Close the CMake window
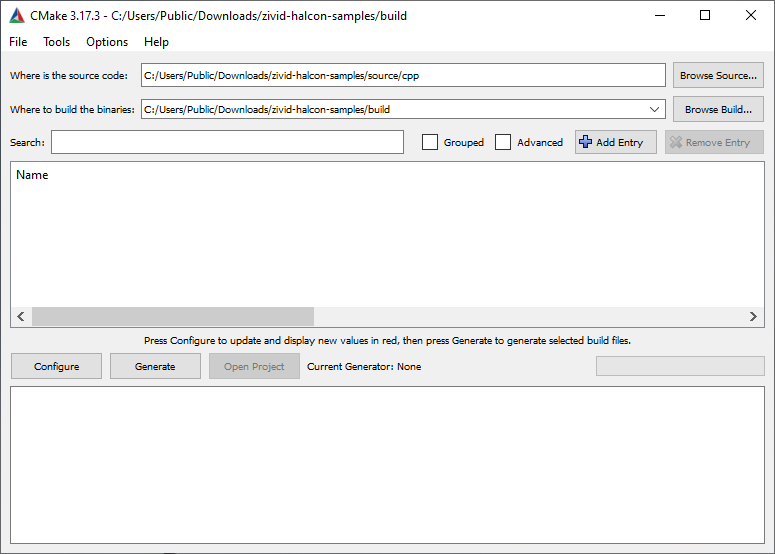Image resolution: width=775 pixels, height=554 pixels. pos(751,15)
